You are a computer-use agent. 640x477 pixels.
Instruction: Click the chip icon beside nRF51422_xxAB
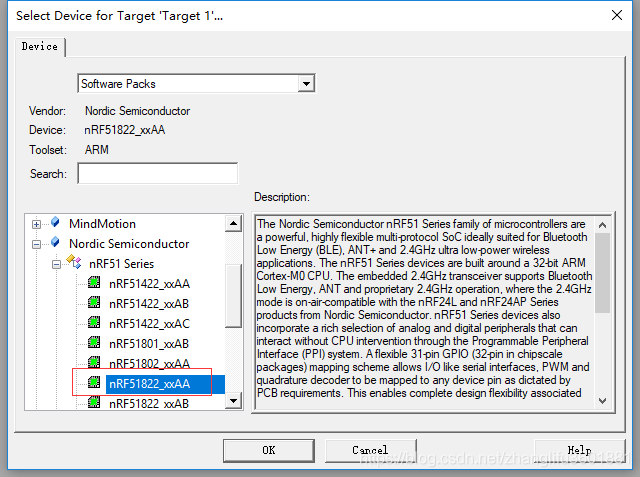(x=94, y=302)
